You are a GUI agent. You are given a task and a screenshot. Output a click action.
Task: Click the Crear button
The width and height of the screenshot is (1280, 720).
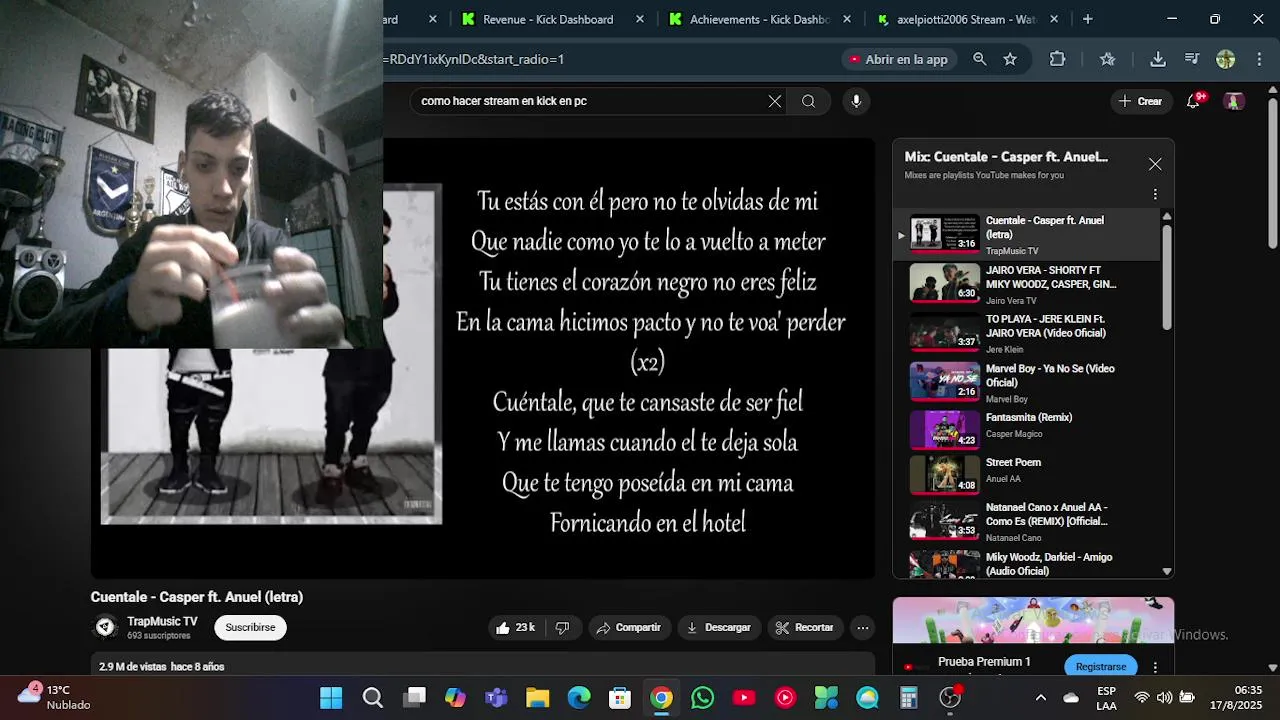[x=1141, y=101]
